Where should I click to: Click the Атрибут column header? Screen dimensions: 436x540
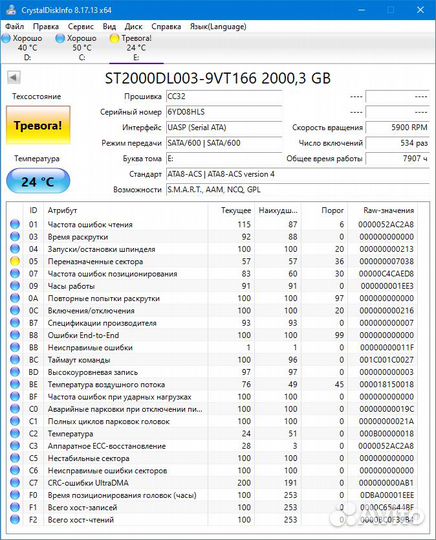point(126,210)
